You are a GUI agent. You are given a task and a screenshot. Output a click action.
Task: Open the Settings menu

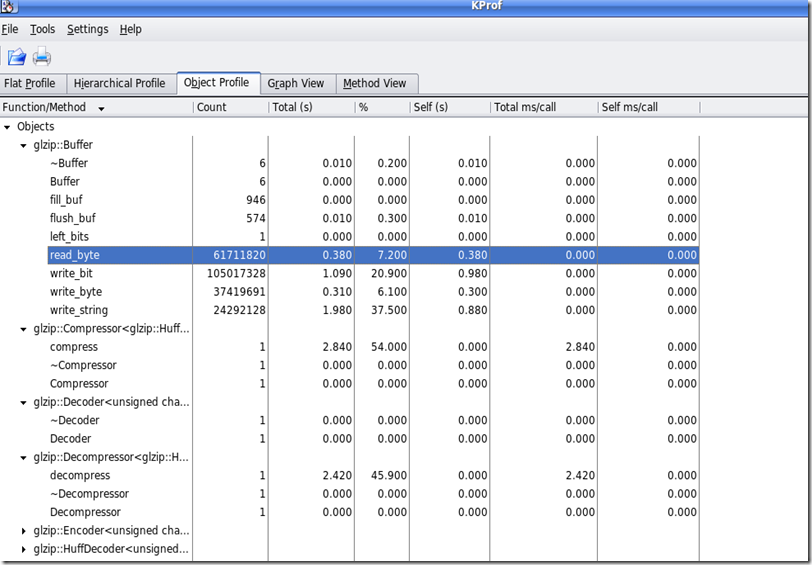click(87, 29)
